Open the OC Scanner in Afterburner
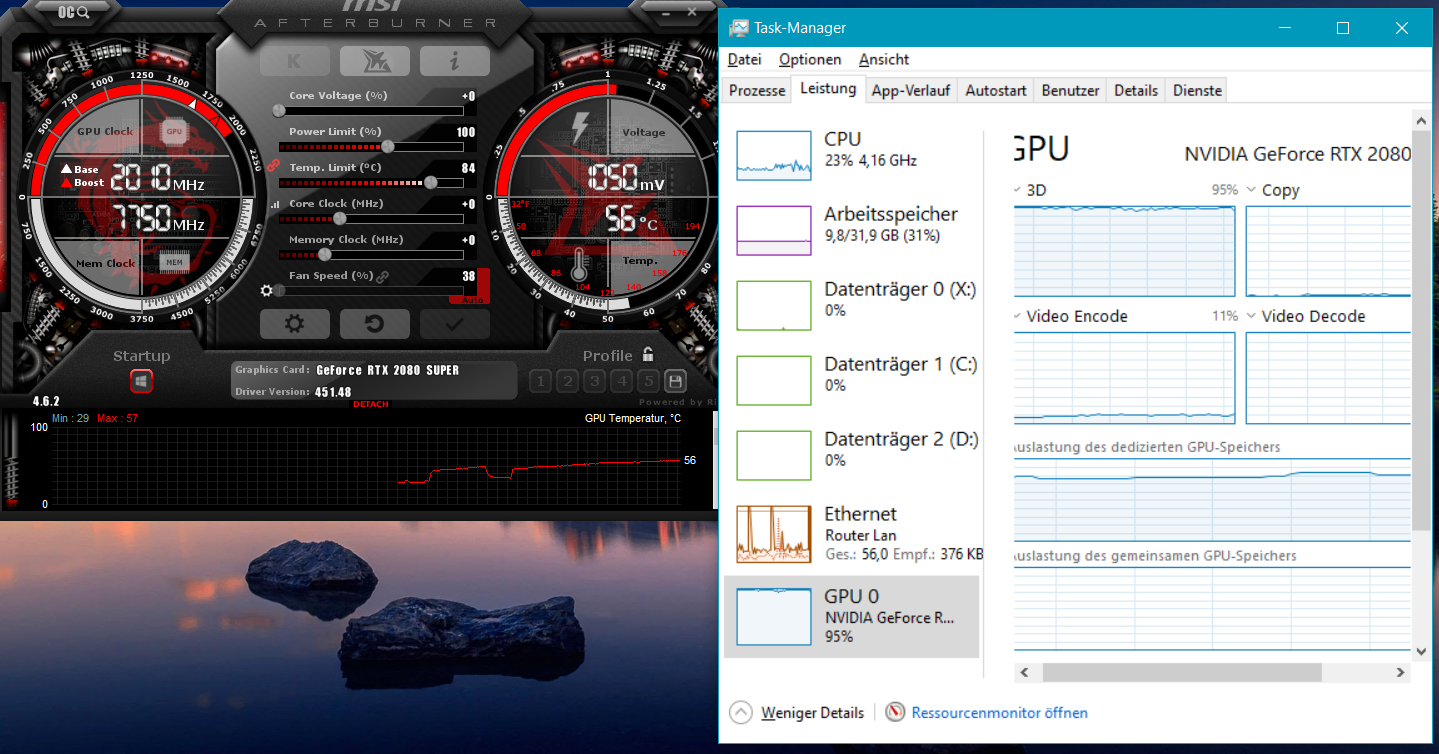The image size is (1439, 754). [x=74, y=12]
